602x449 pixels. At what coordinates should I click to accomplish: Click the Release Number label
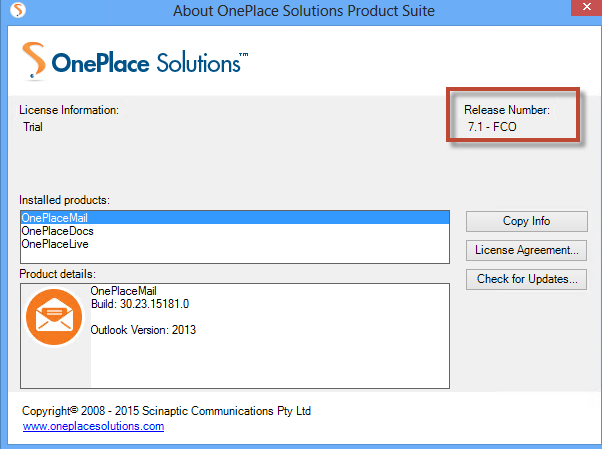[507, 110]
